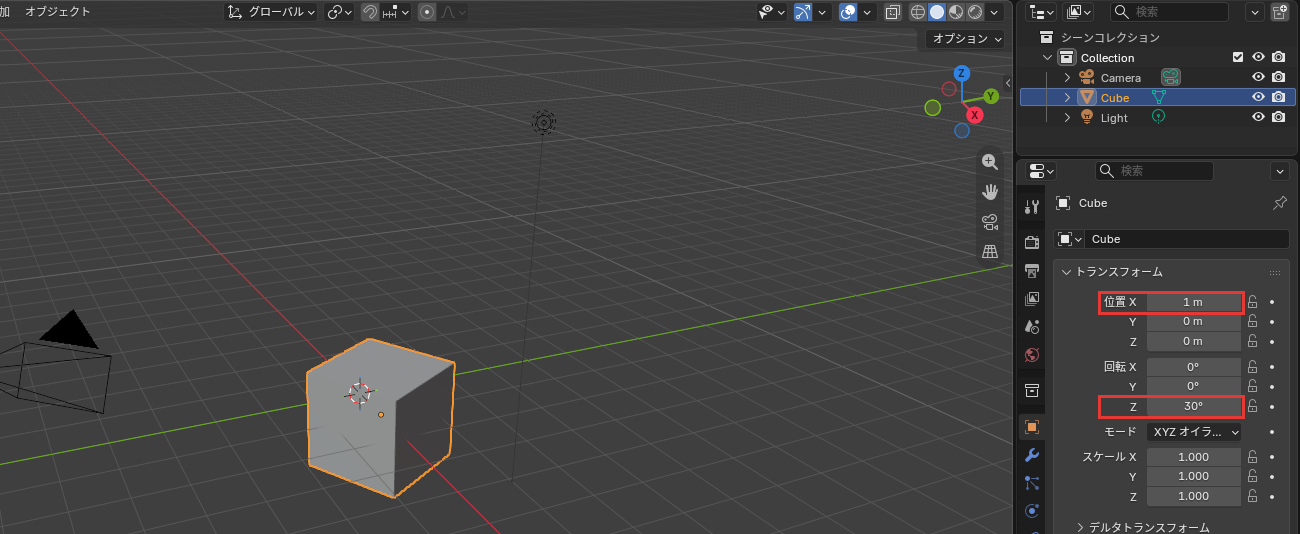Open the グローバル transform orientation dropdown
Screen dimensions: 1300x534
coord(271,12)
